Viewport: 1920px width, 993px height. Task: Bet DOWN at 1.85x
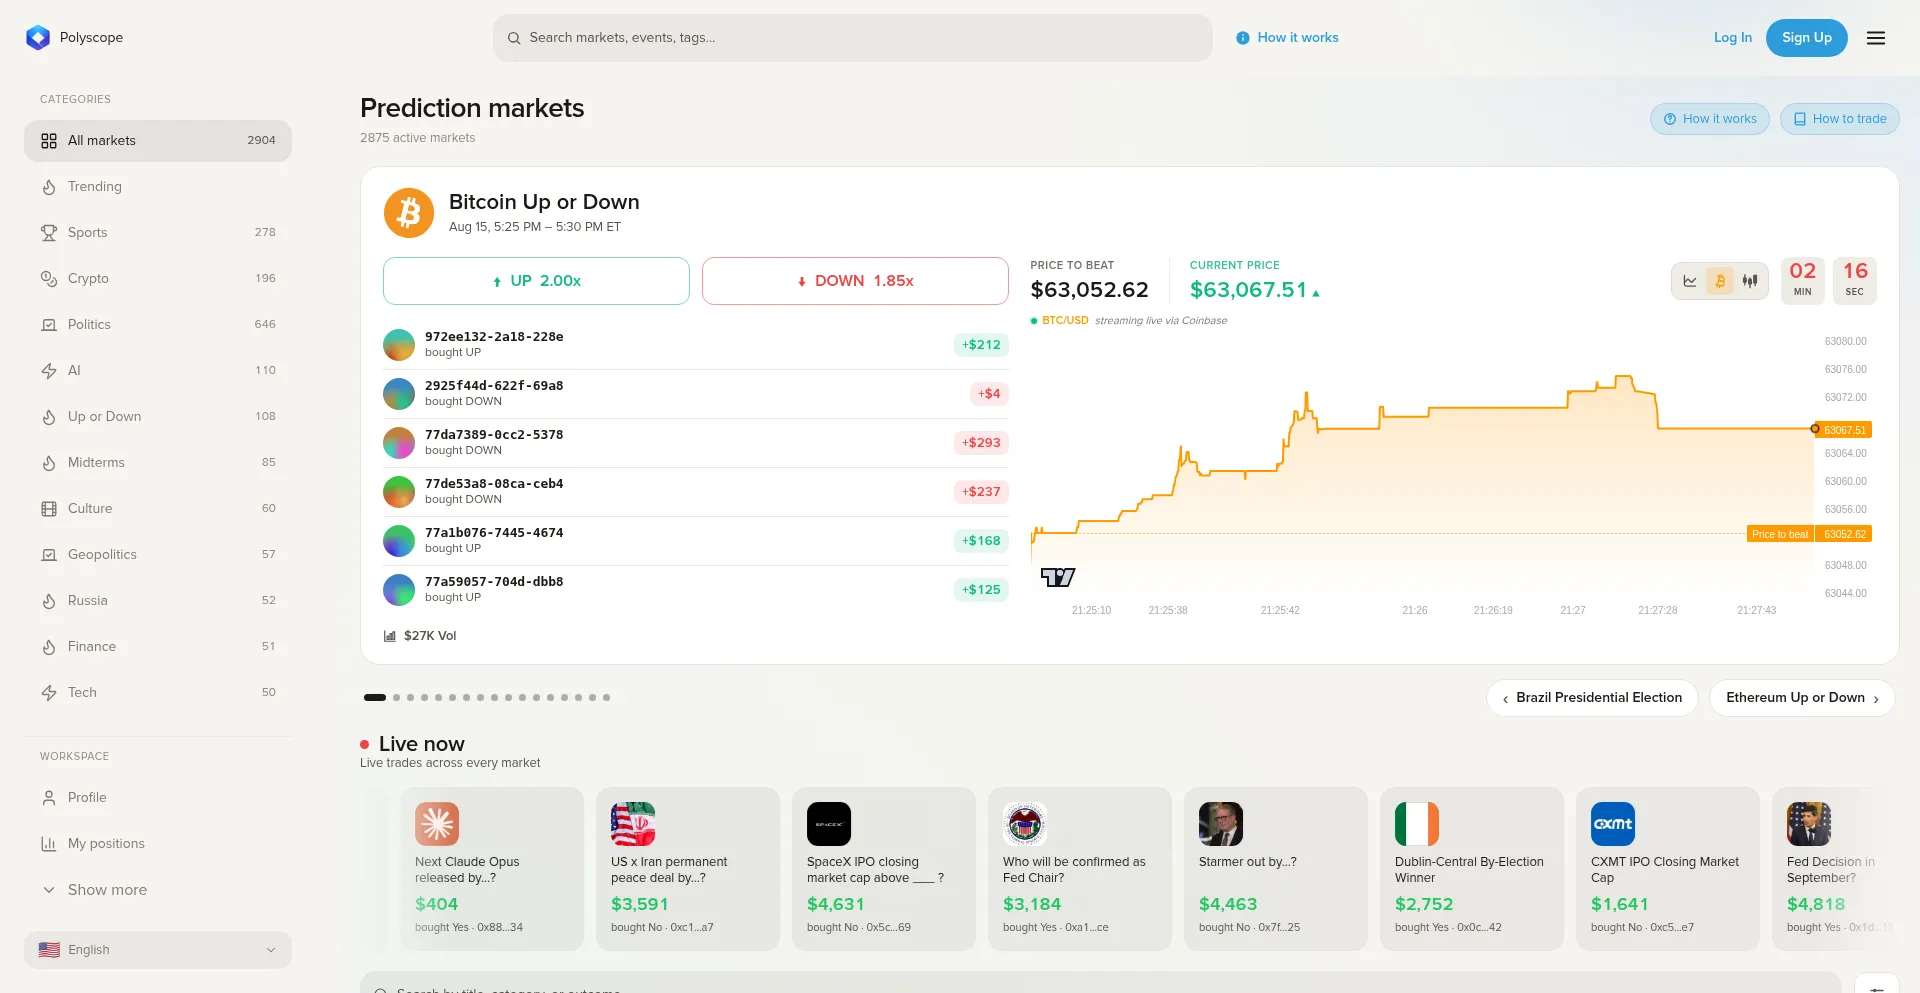coord(855,281)
